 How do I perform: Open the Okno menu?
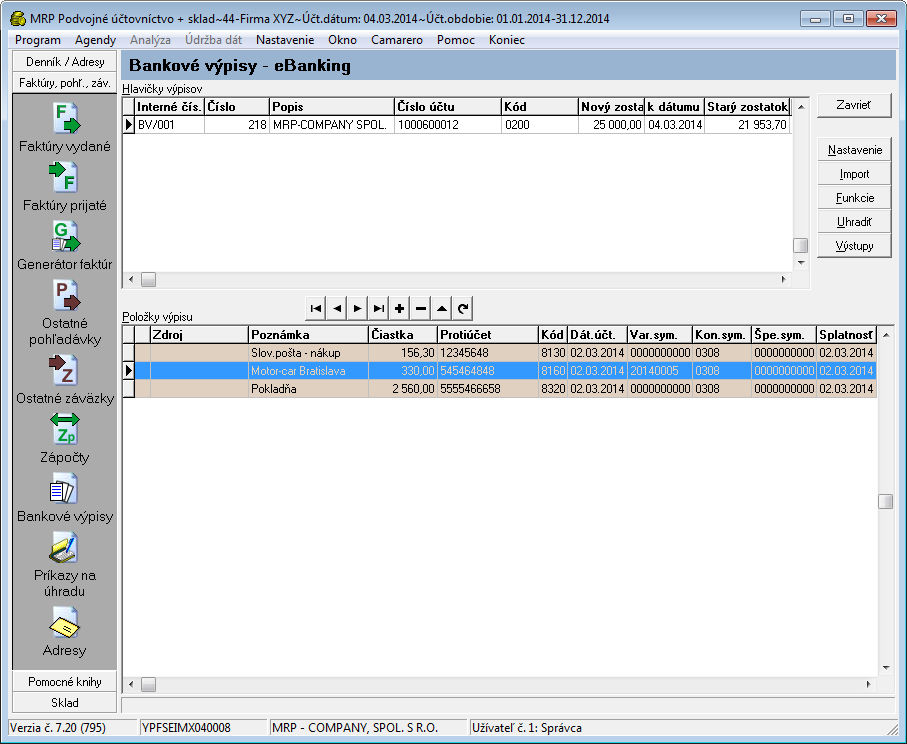tap(342, 40)
